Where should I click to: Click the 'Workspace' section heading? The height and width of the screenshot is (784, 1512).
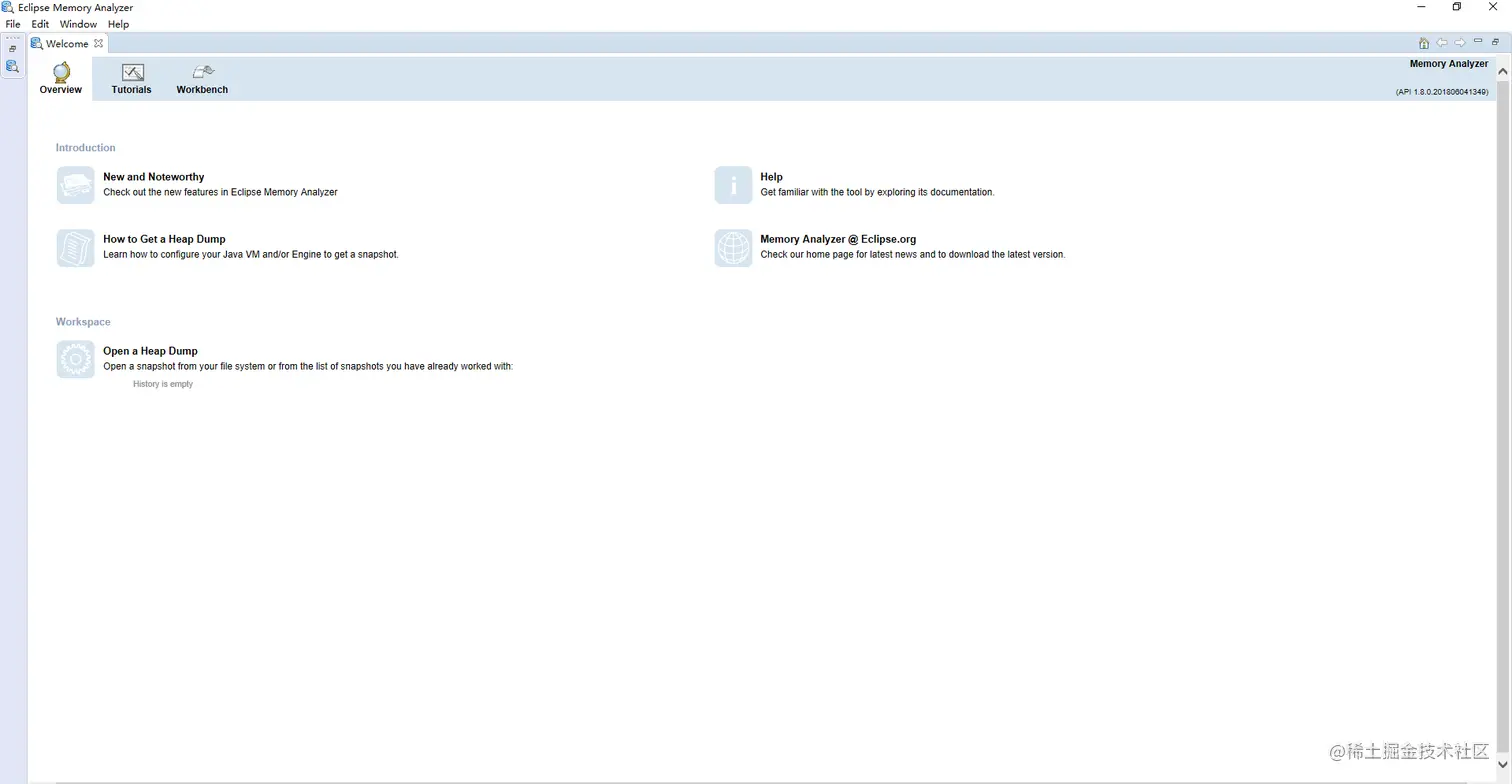[83, 322]
